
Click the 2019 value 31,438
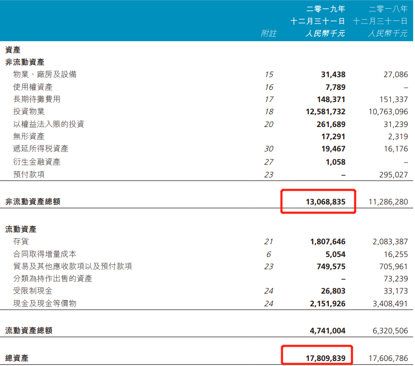(x=333, y=75)
